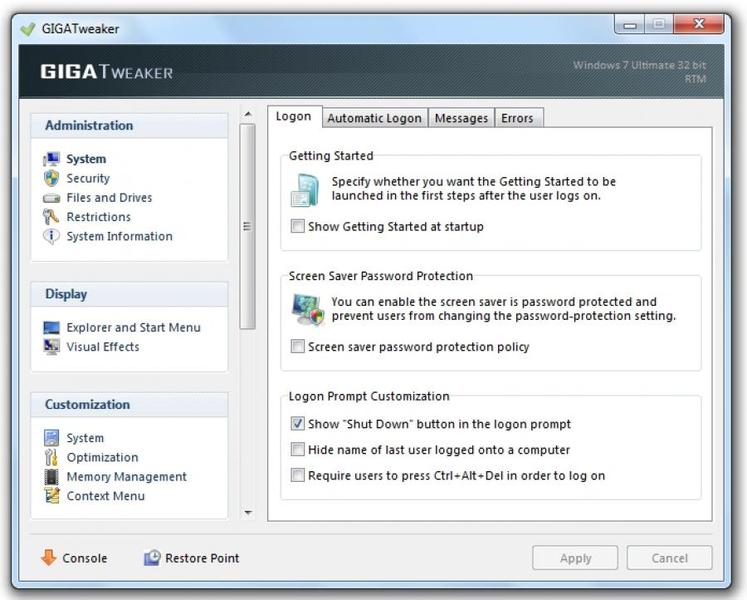
Task: Click the Context Menu icon
Action: pos(52,496)
